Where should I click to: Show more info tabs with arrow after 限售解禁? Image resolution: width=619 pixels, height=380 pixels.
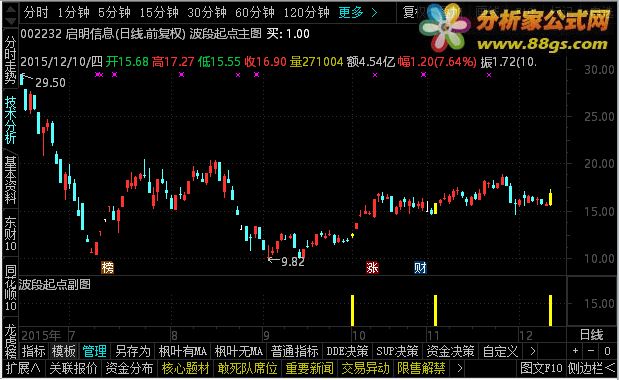click(460, 368)
